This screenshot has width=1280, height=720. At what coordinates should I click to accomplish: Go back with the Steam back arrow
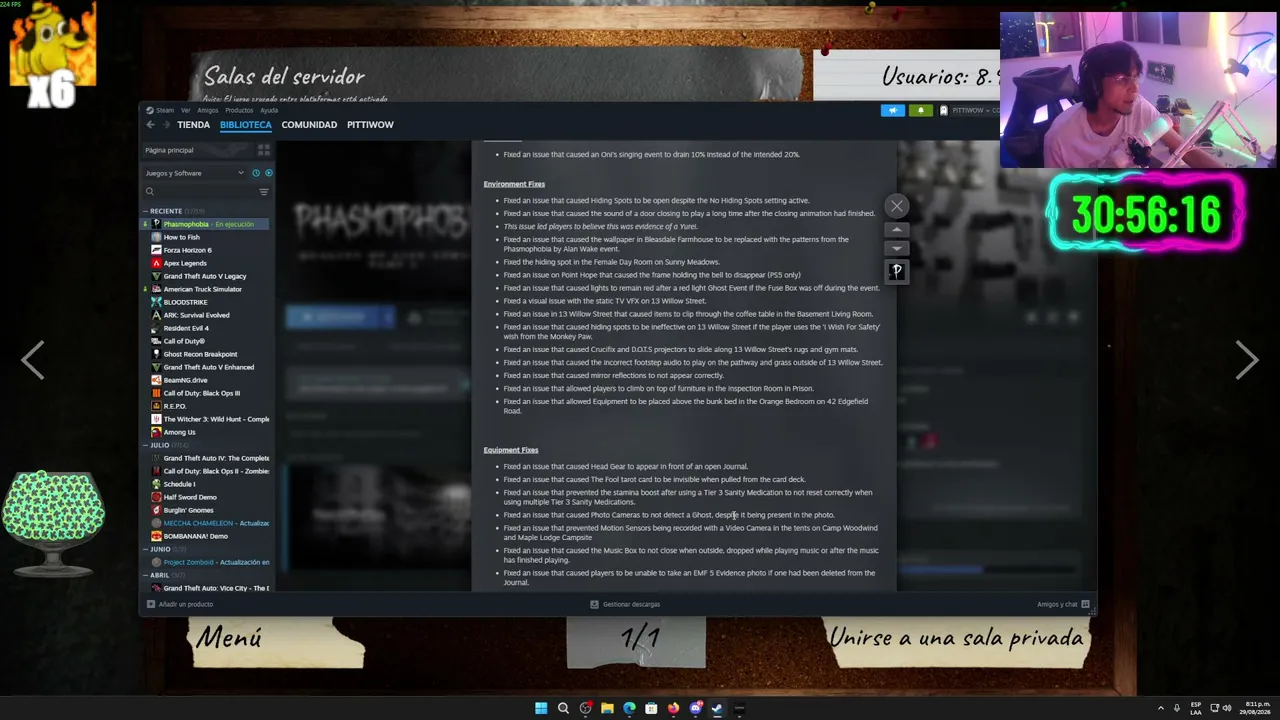click(150, 125)
